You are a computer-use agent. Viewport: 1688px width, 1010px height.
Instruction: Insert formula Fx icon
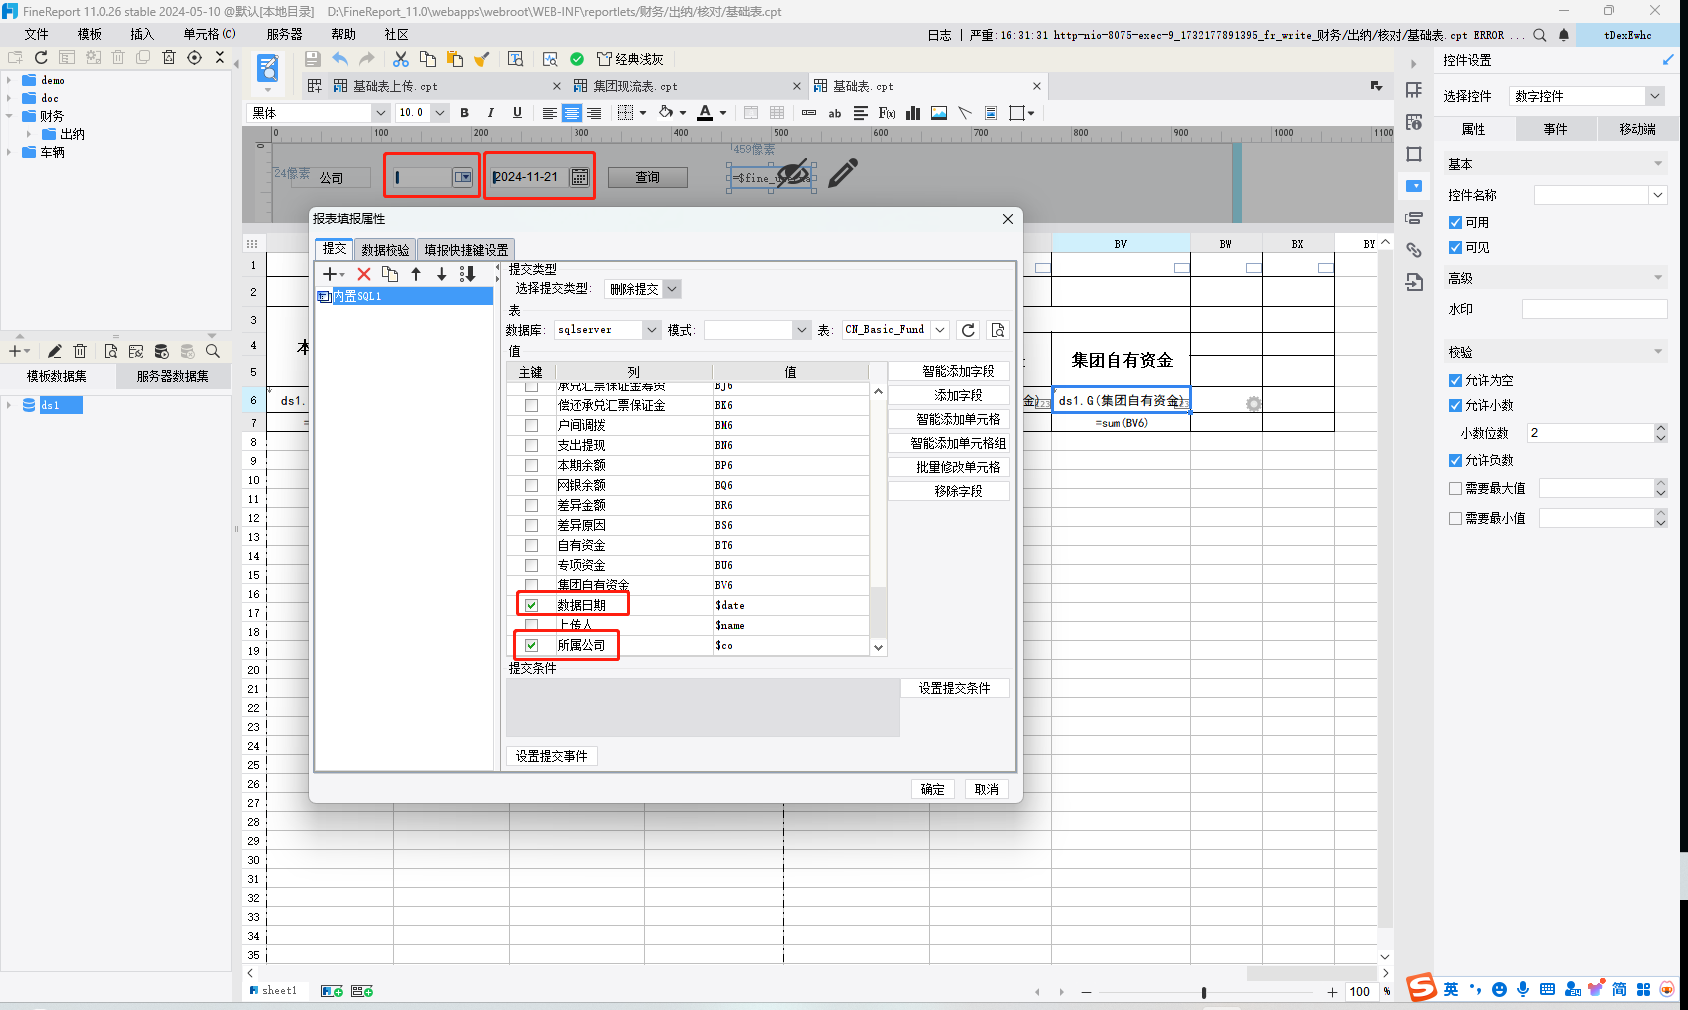click(886, 113)
